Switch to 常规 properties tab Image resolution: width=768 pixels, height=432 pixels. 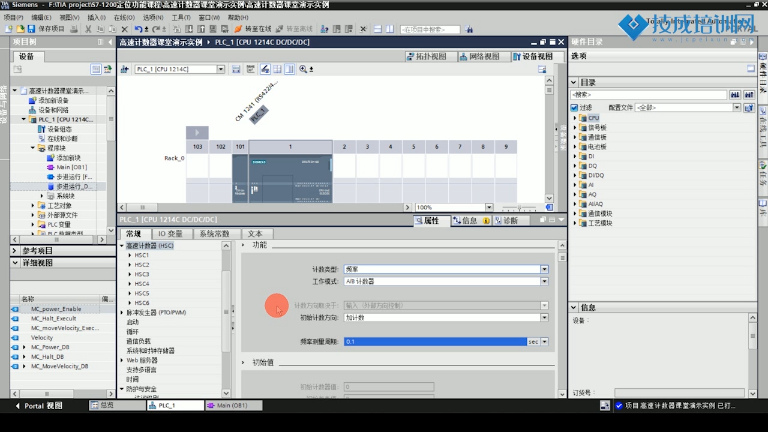point(134,234)
